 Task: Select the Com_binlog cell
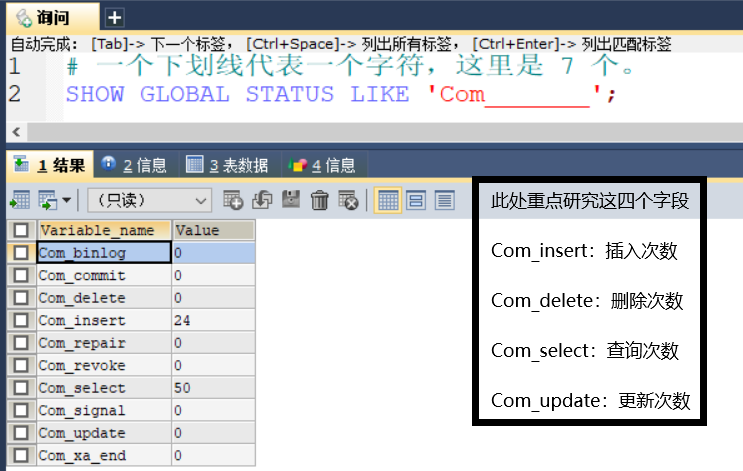104,253
